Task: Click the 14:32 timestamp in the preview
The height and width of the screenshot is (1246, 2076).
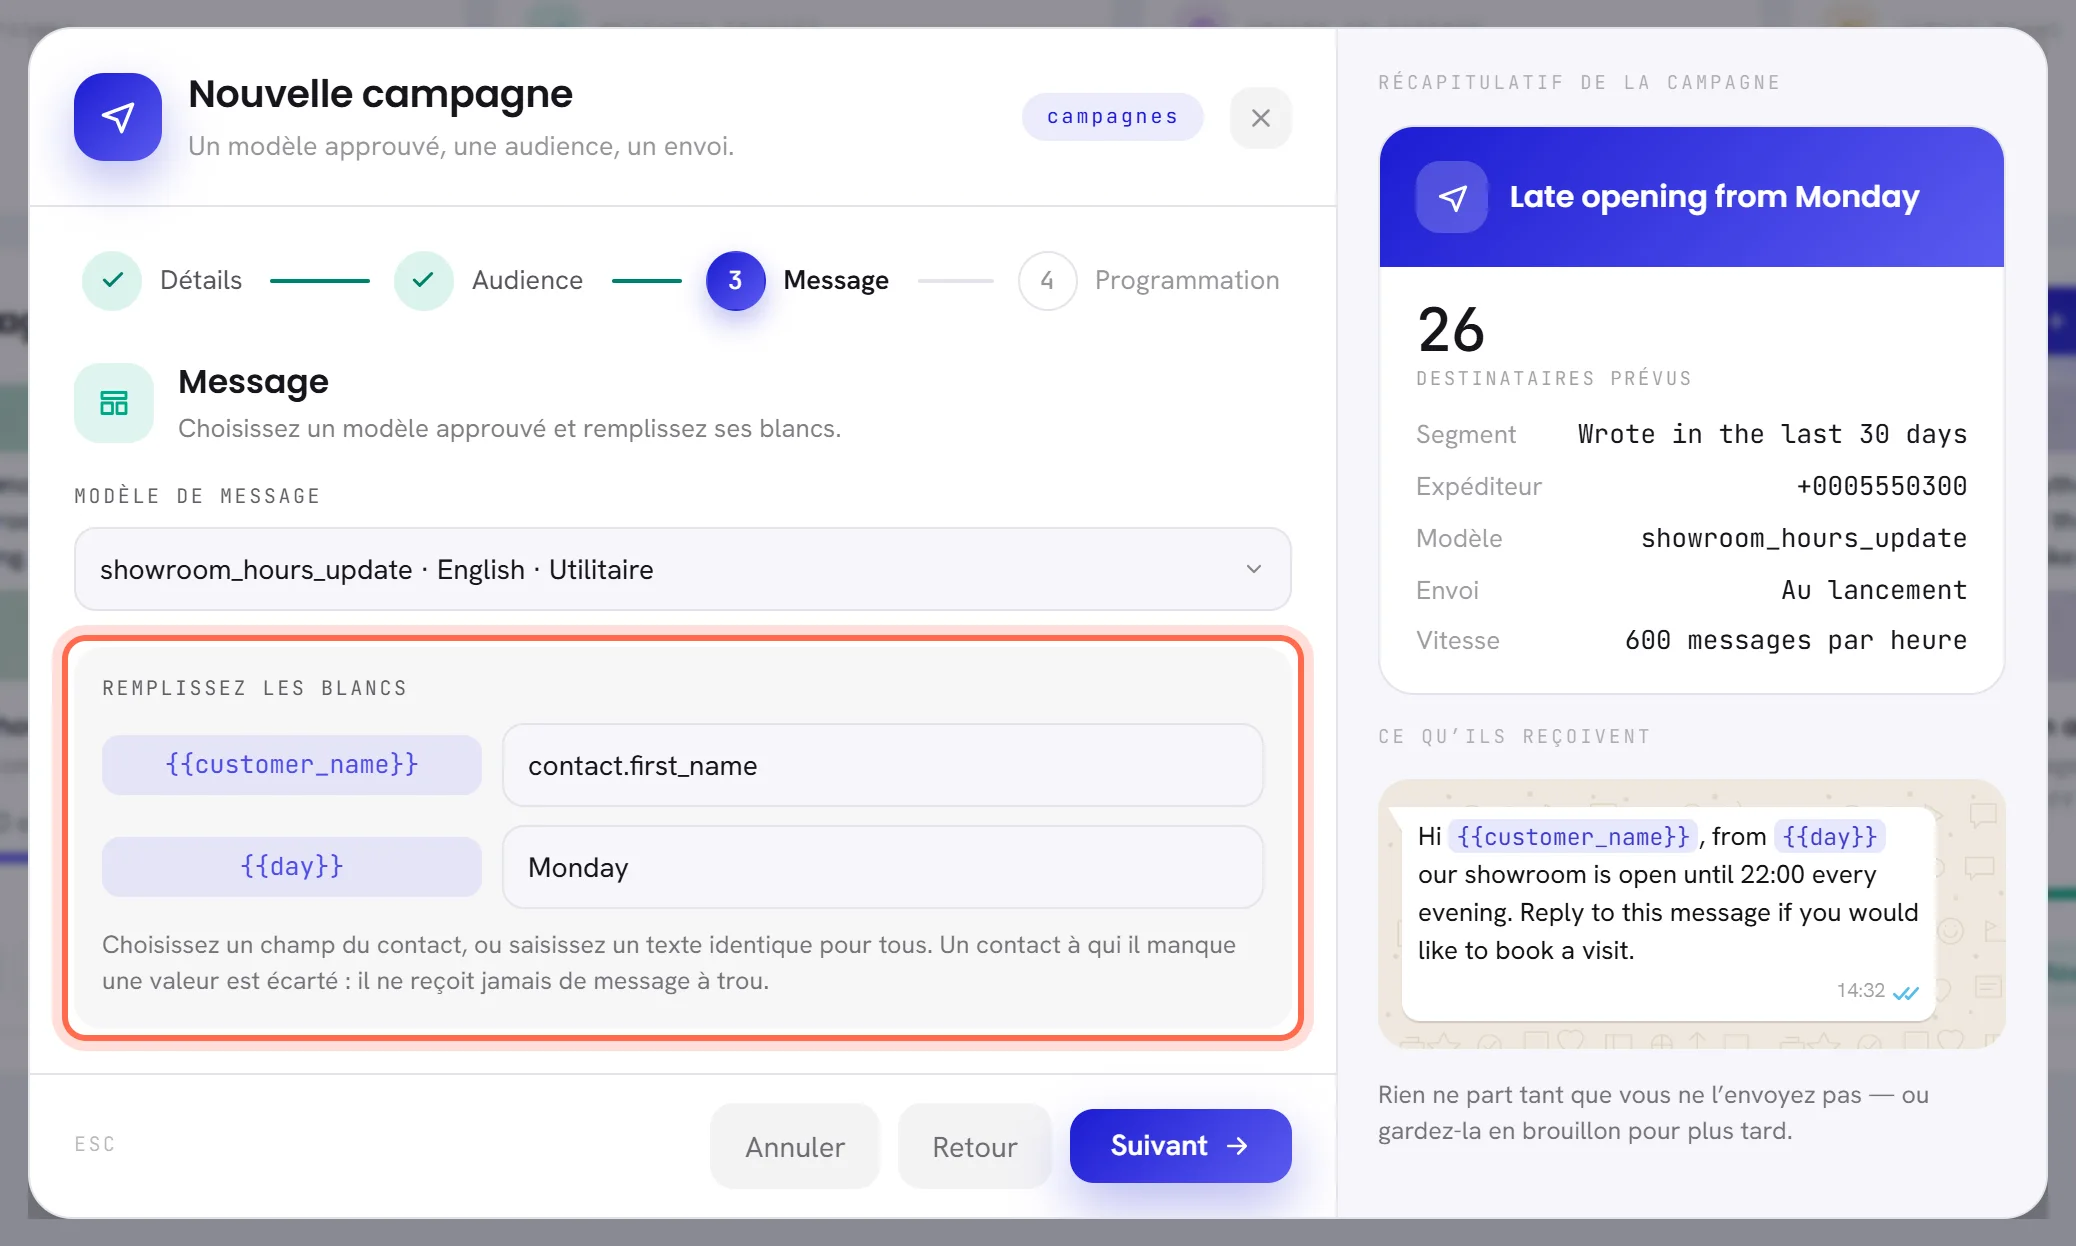Action: coord(1860,990)
